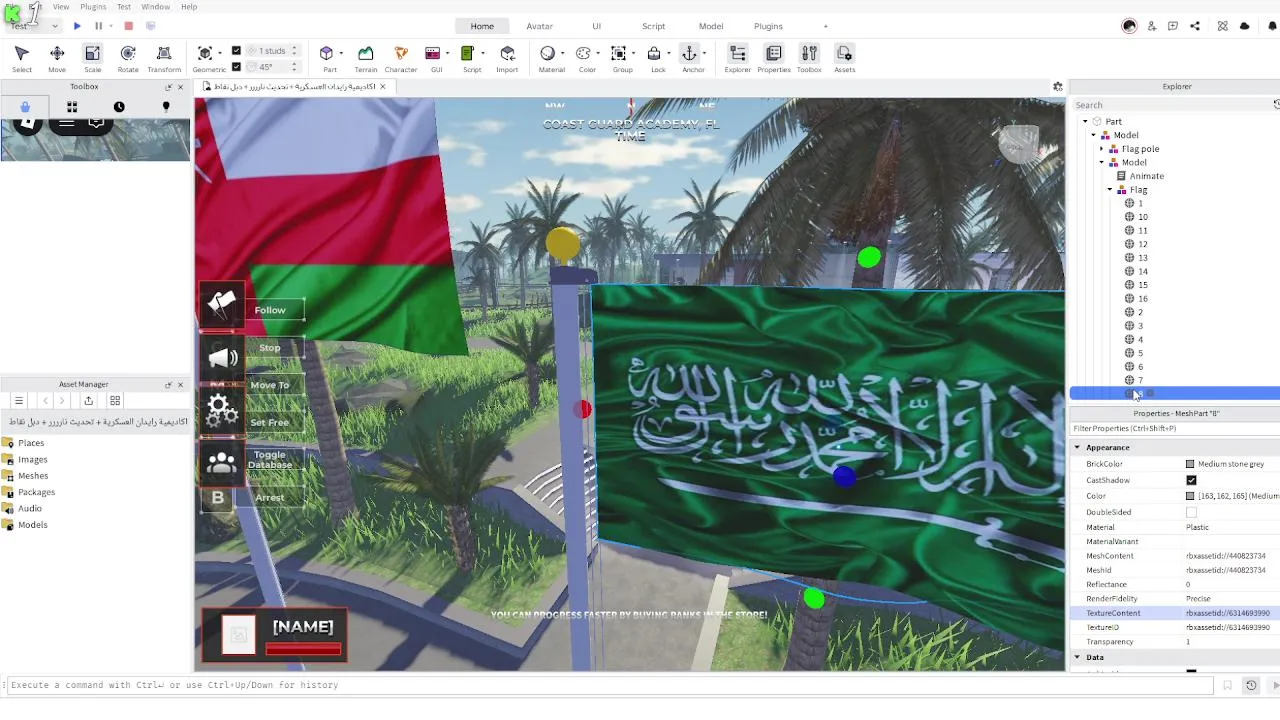Screen dimensions: 1280x720
Task: Open viewport settings gear icon
Action: point(1058,87)
